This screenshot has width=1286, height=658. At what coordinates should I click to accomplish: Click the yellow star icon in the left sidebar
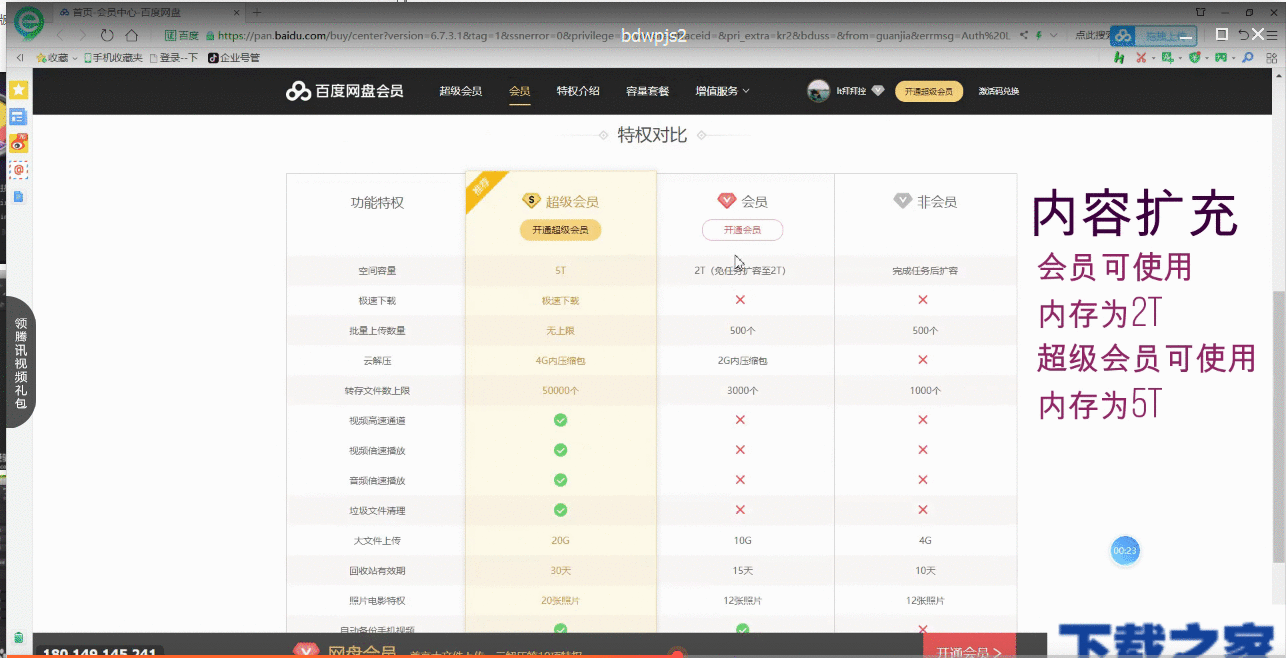pyautogui.click(x=19, y=90)
